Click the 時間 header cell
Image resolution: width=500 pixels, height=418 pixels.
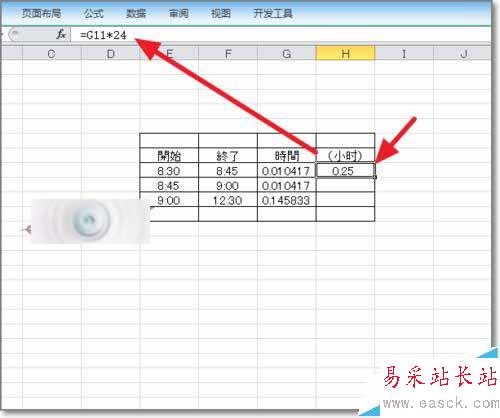pos(287,155)
